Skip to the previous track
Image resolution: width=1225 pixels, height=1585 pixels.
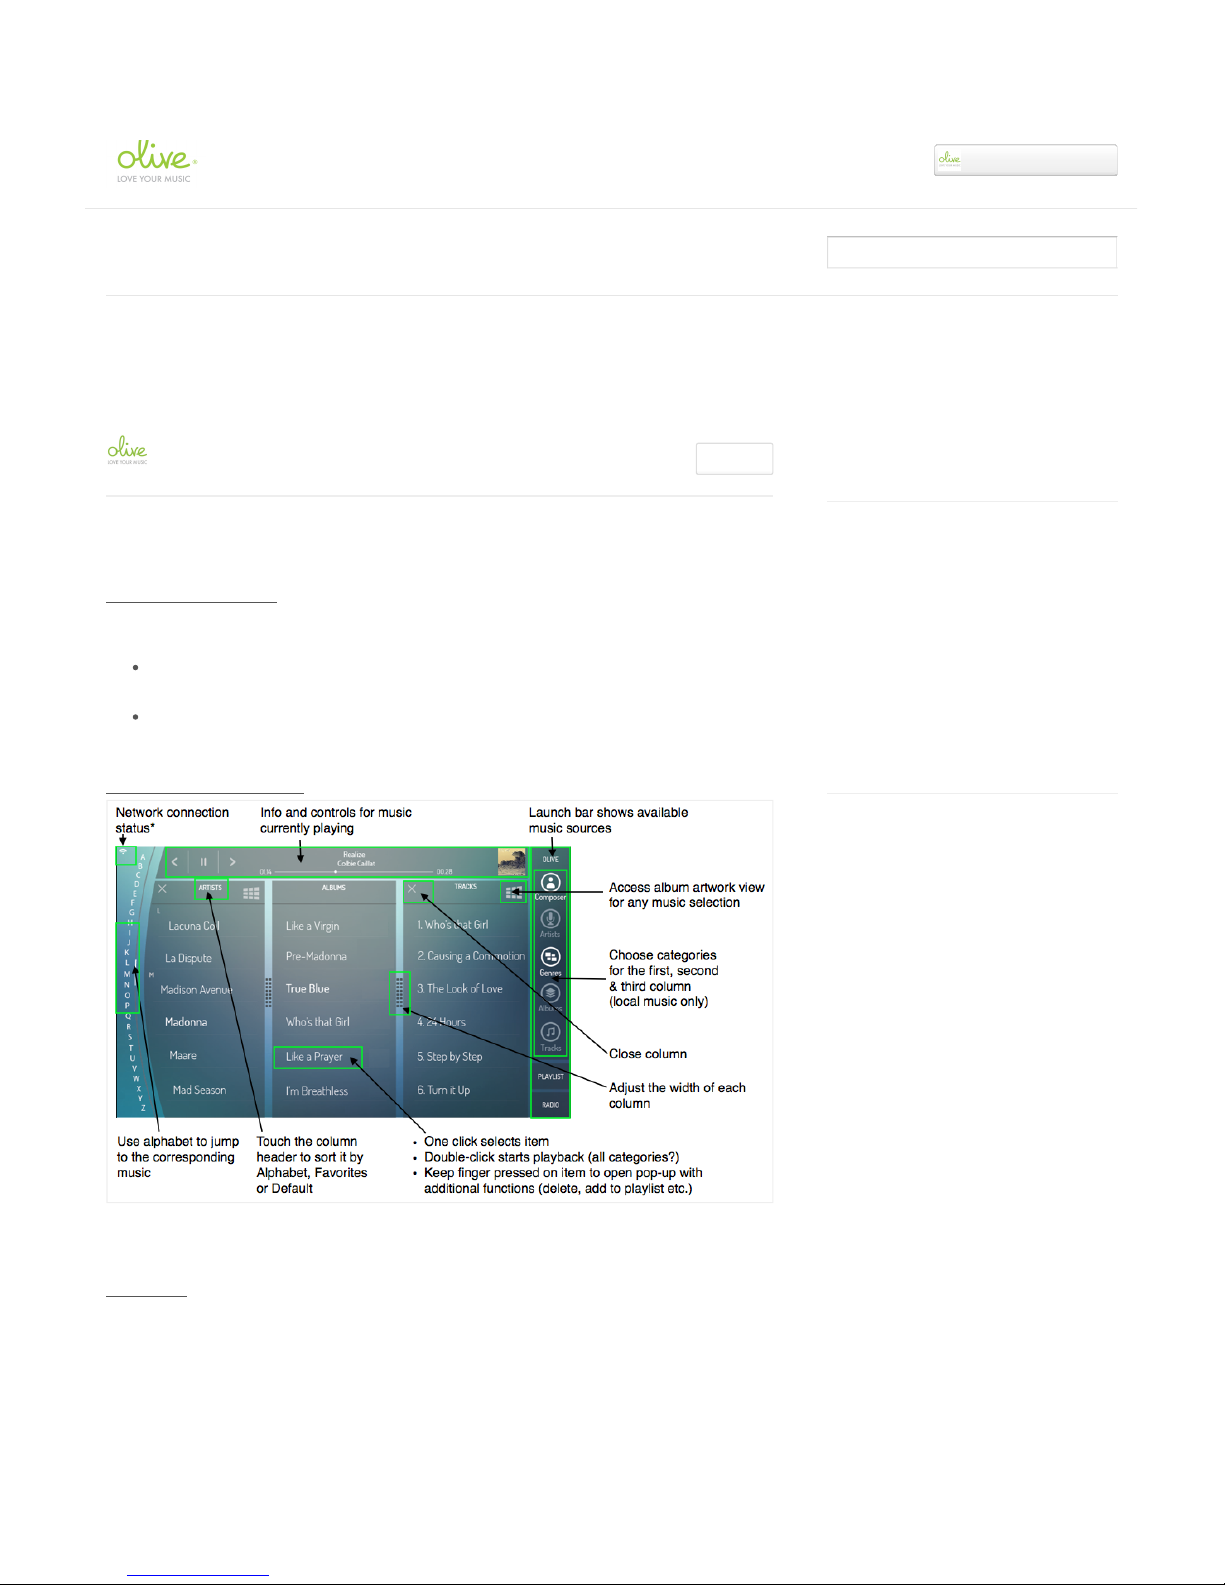pos(175,861)
